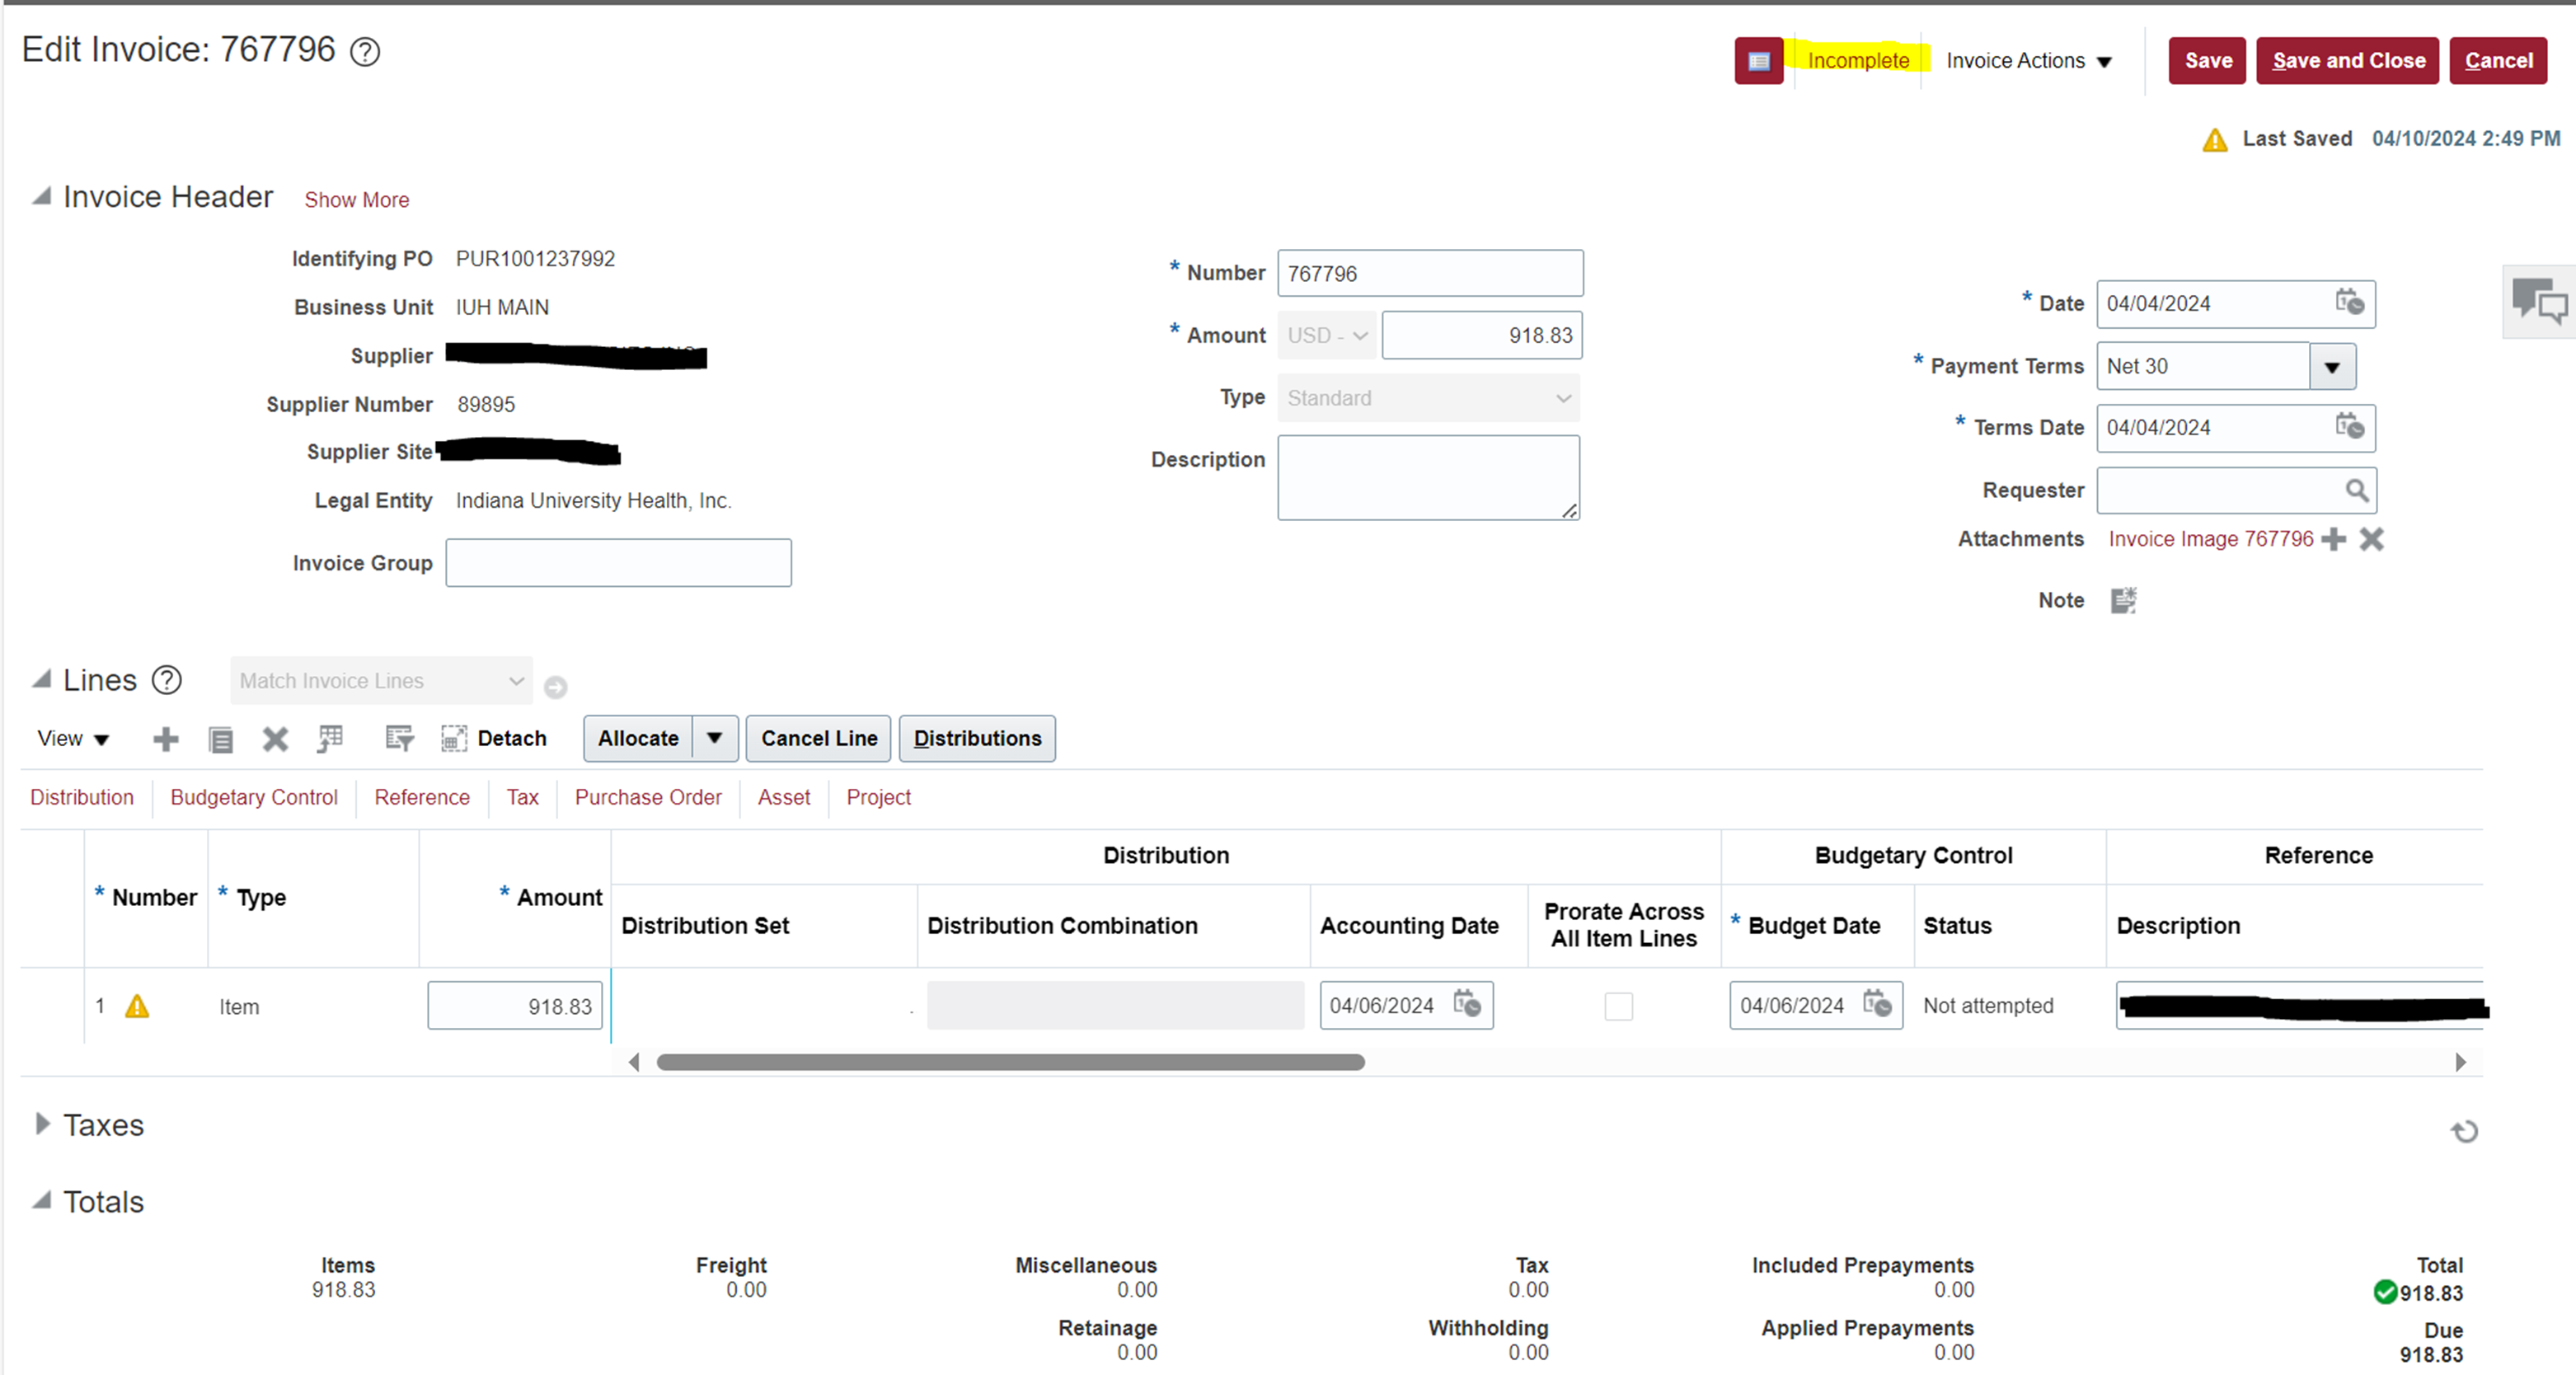Click inside the Description field
The width and height of the screenshot is (2576, 1375).
1428,477
